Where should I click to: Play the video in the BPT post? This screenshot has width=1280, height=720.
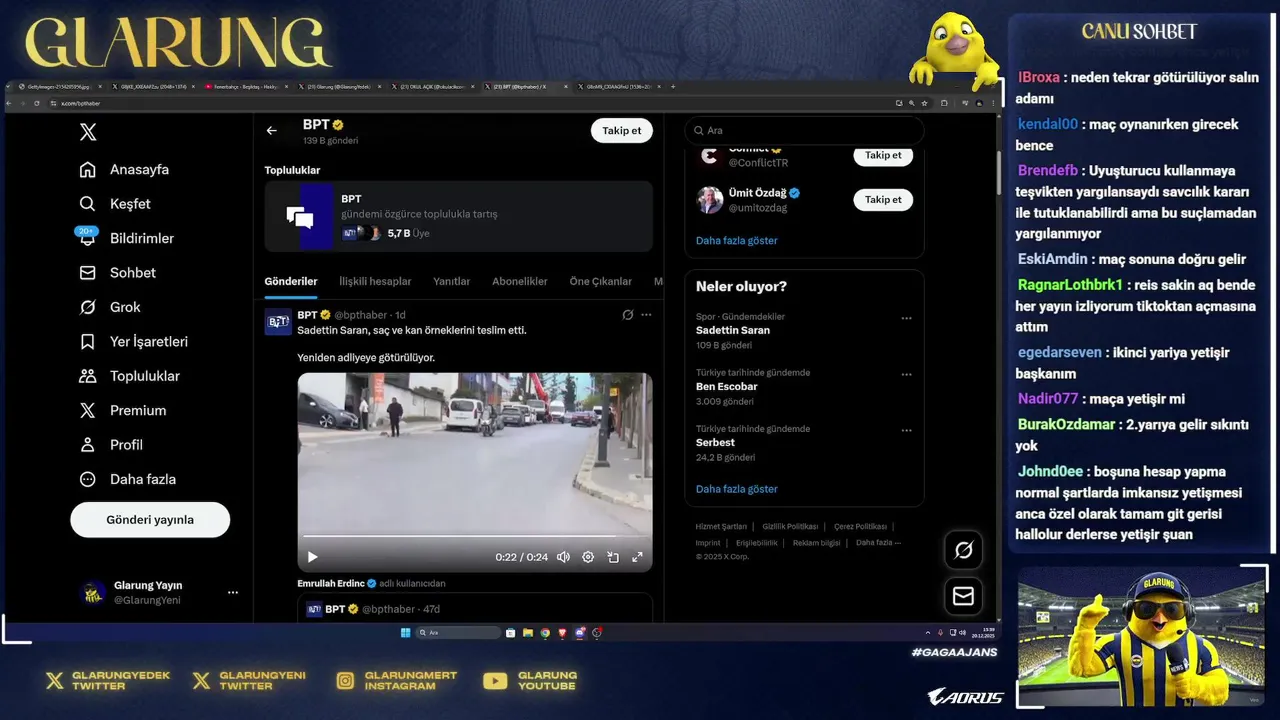pyautogui.click(x=312, y=557)
